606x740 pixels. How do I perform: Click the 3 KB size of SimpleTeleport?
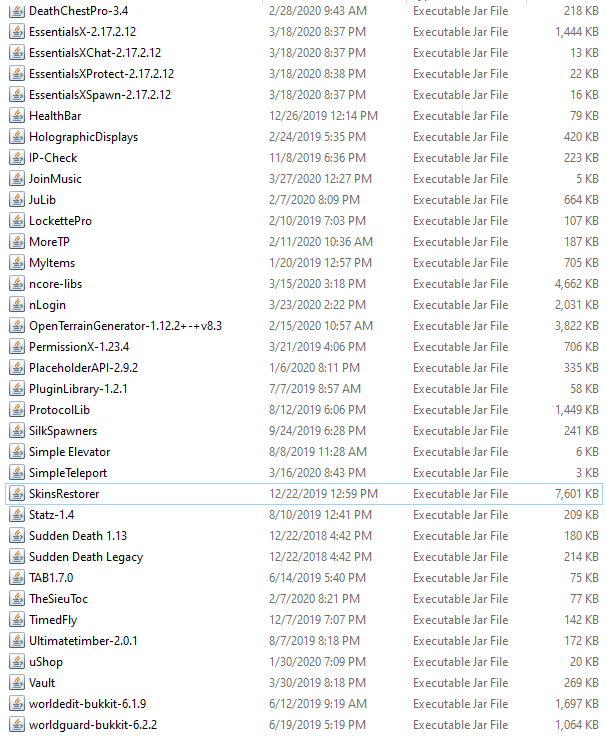tap(588, 473)
